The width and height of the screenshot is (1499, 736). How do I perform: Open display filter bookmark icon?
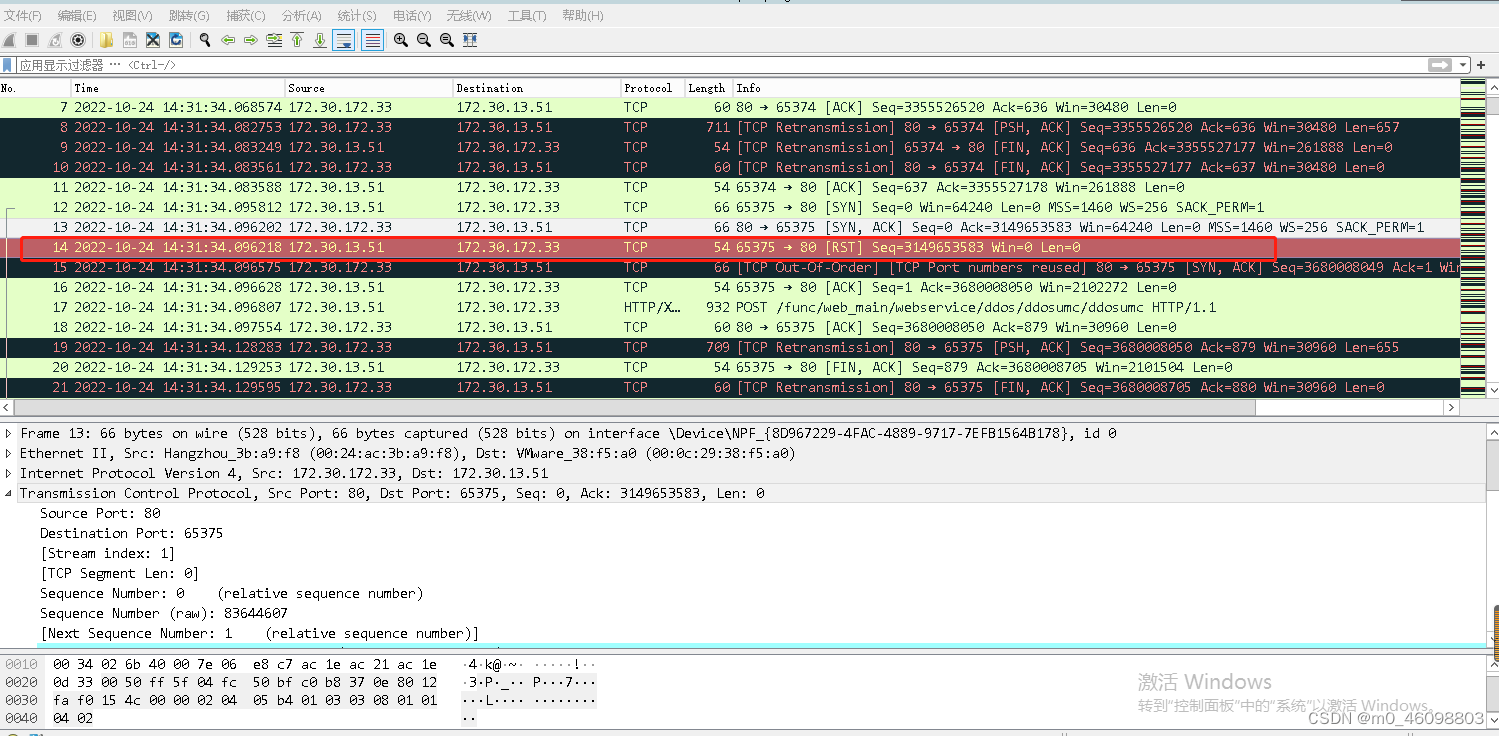(x=8, y=65)
